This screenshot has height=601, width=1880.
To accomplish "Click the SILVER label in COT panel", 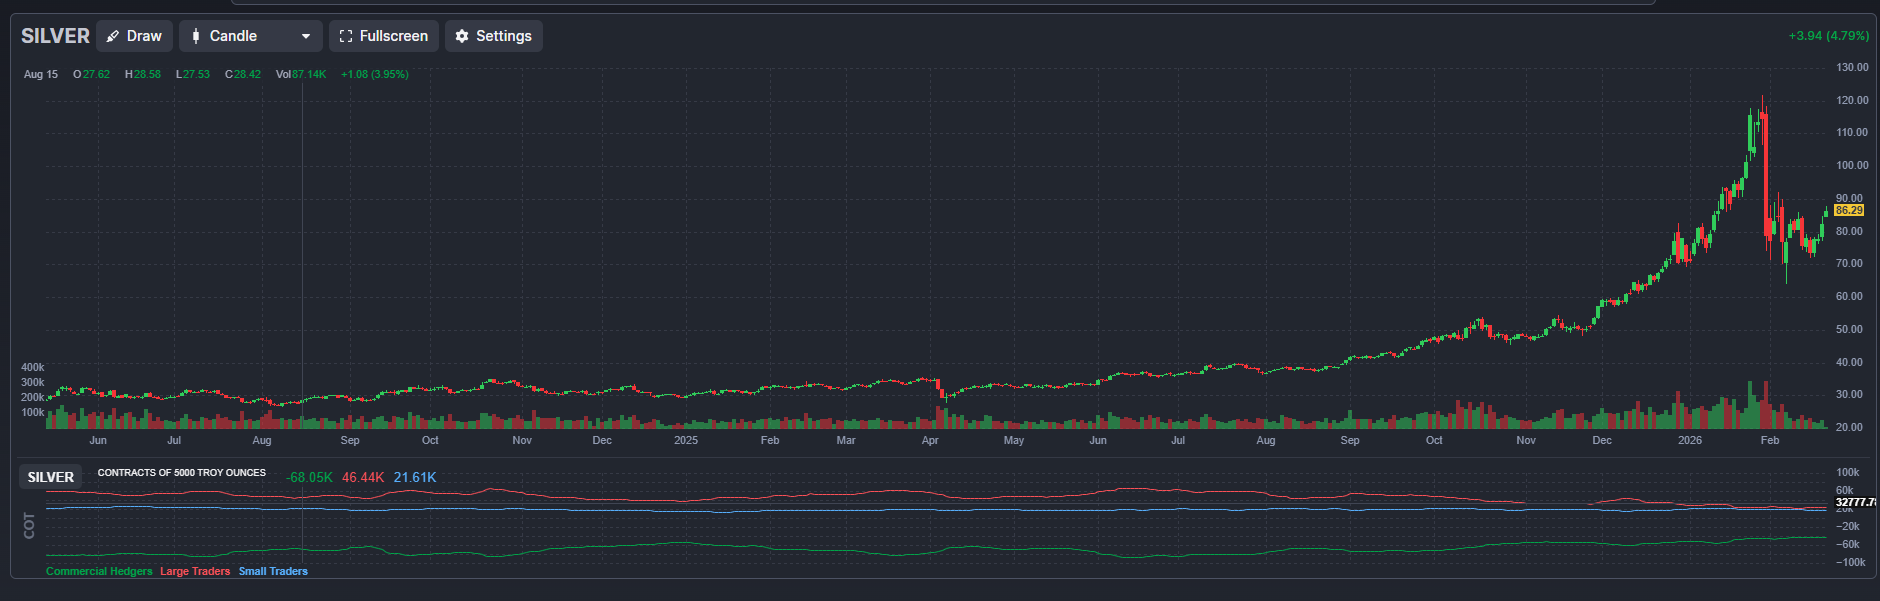I will click(51, 477).
